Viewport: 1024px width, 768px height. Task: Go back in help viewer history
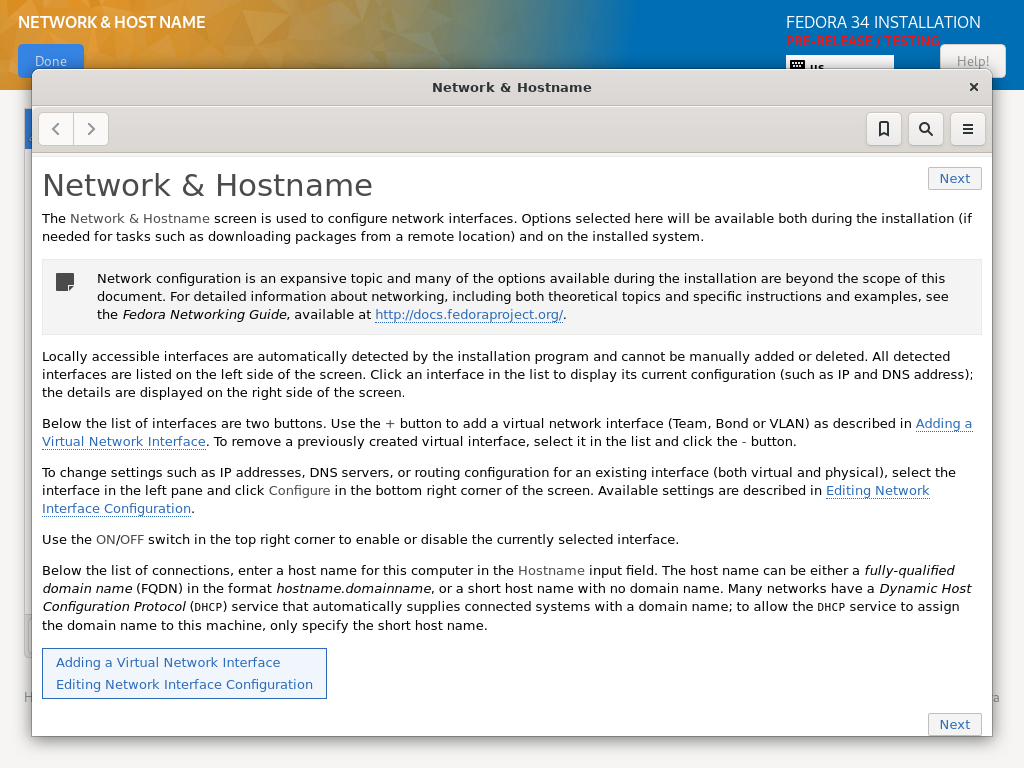point(56,129)
